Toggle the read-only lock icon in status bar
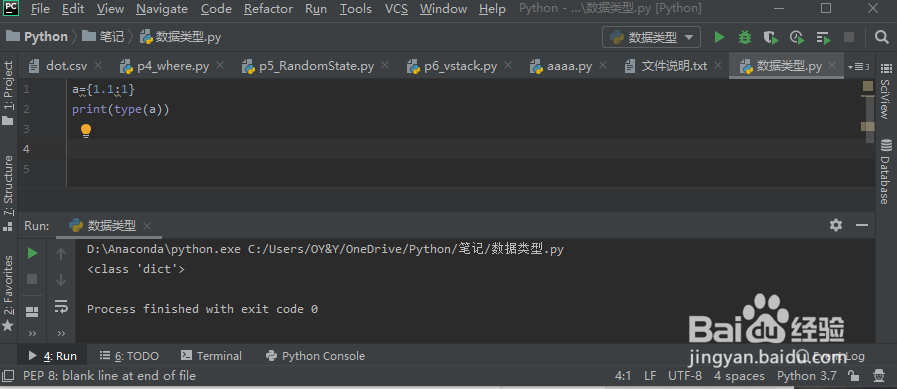 854,376
